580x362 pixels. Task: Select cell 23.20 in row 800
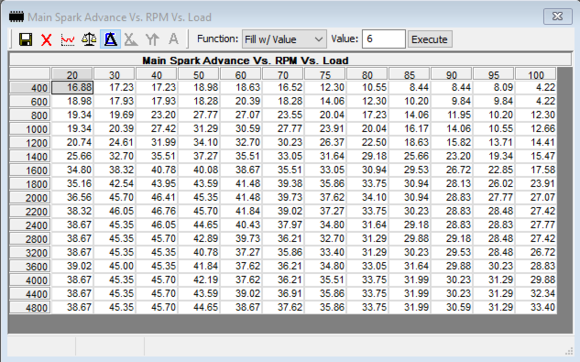[156, 115]
